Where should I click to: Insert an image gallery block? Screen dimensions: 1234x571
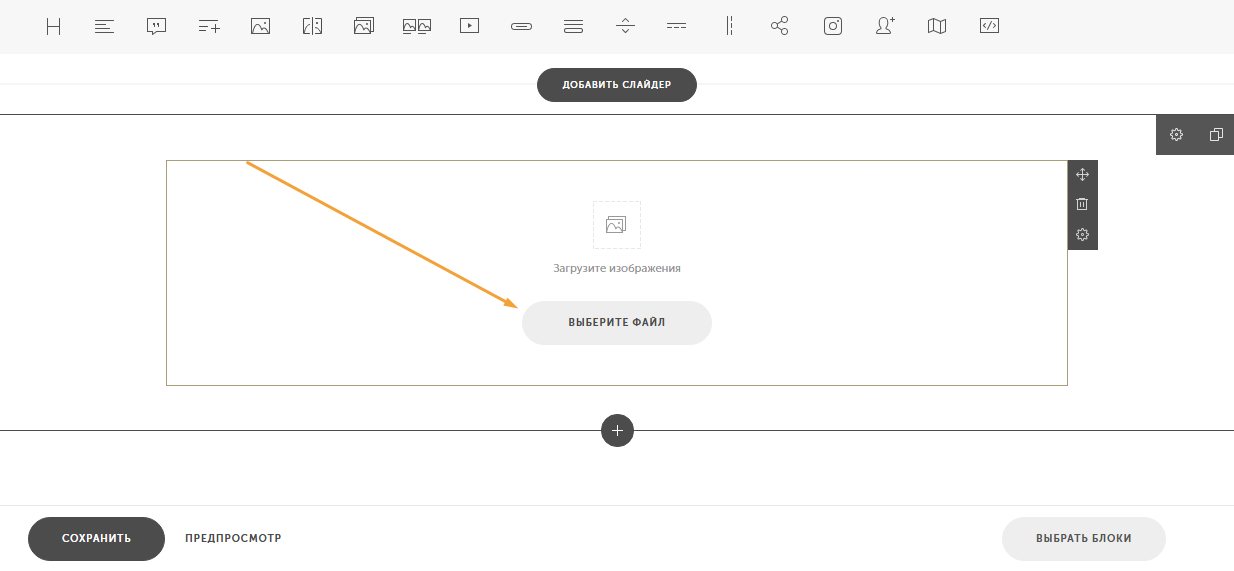tap(364, 27)
